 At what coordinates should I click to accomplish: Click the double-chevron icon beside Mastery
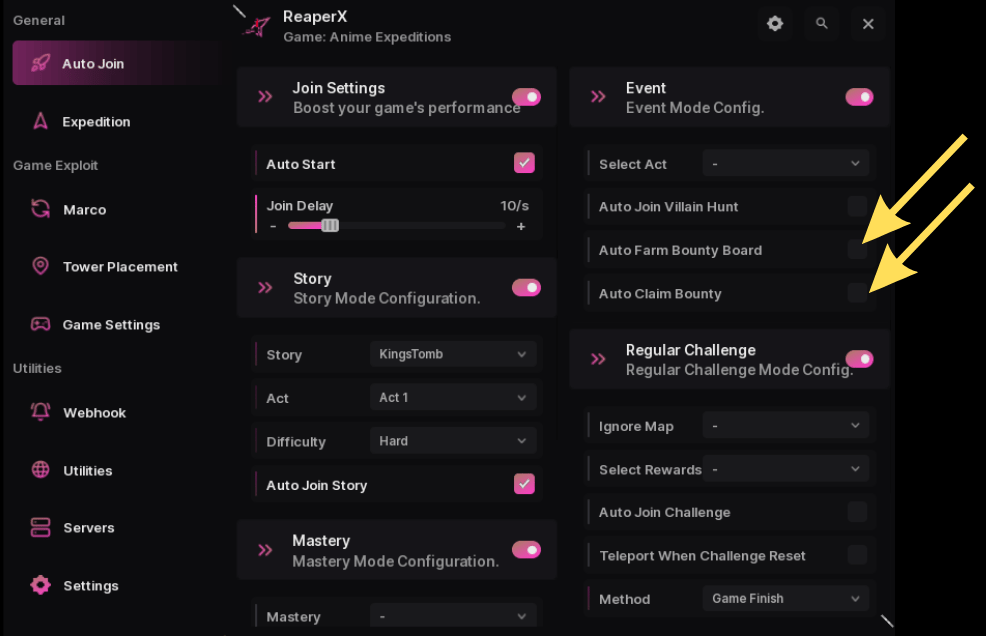click(x=265, y=550)
